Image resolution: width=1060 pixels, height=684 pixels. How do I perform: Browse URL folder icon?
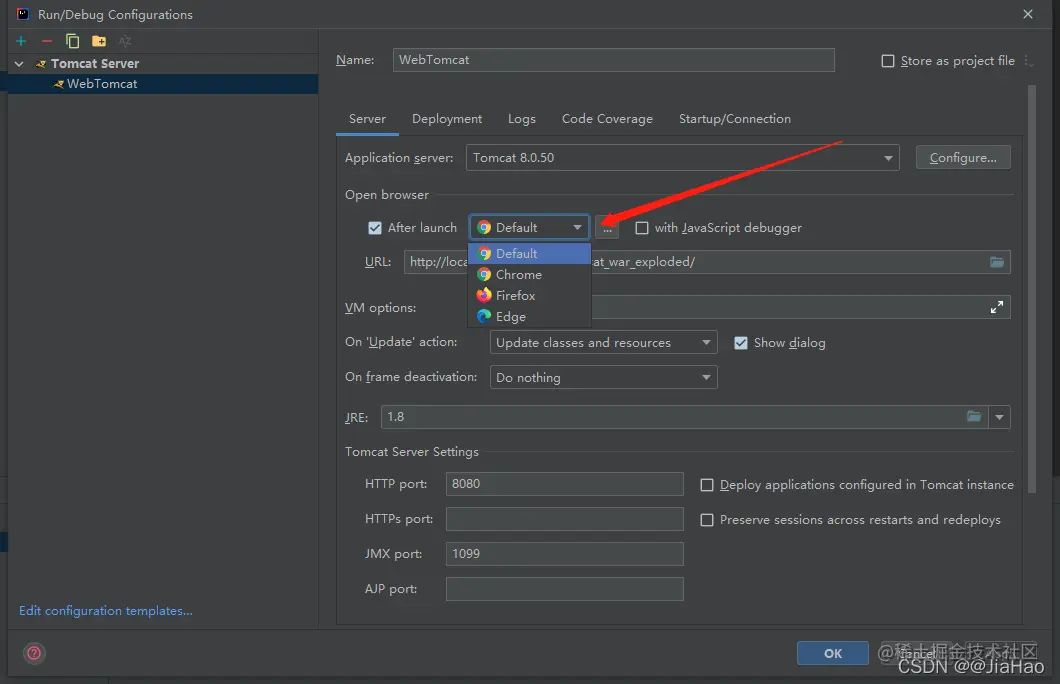pyautogui.click(x=996, y=262)
